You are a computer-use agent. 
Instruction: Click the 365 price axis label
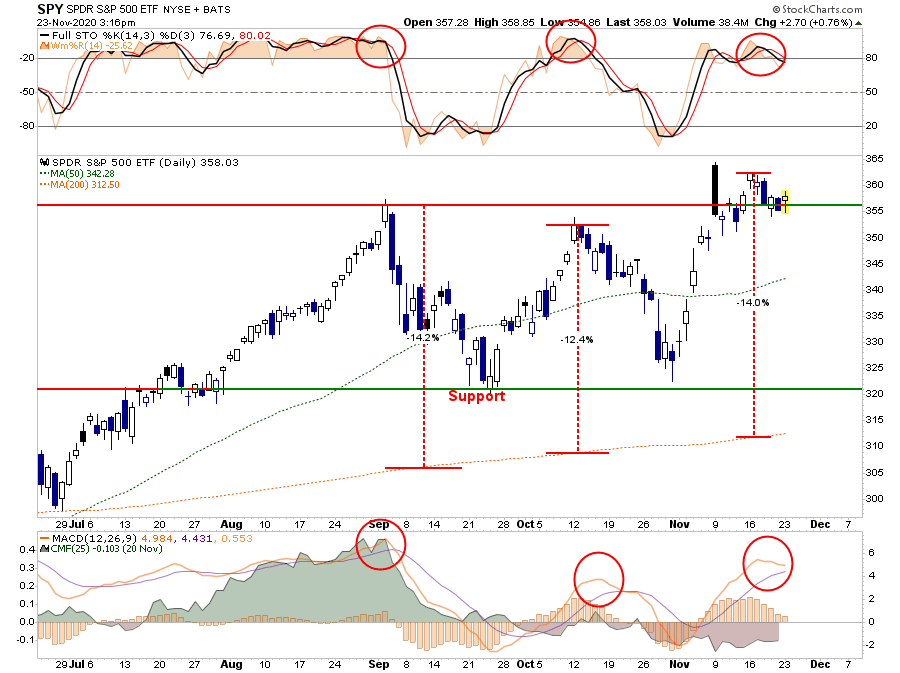click(875, 159)
